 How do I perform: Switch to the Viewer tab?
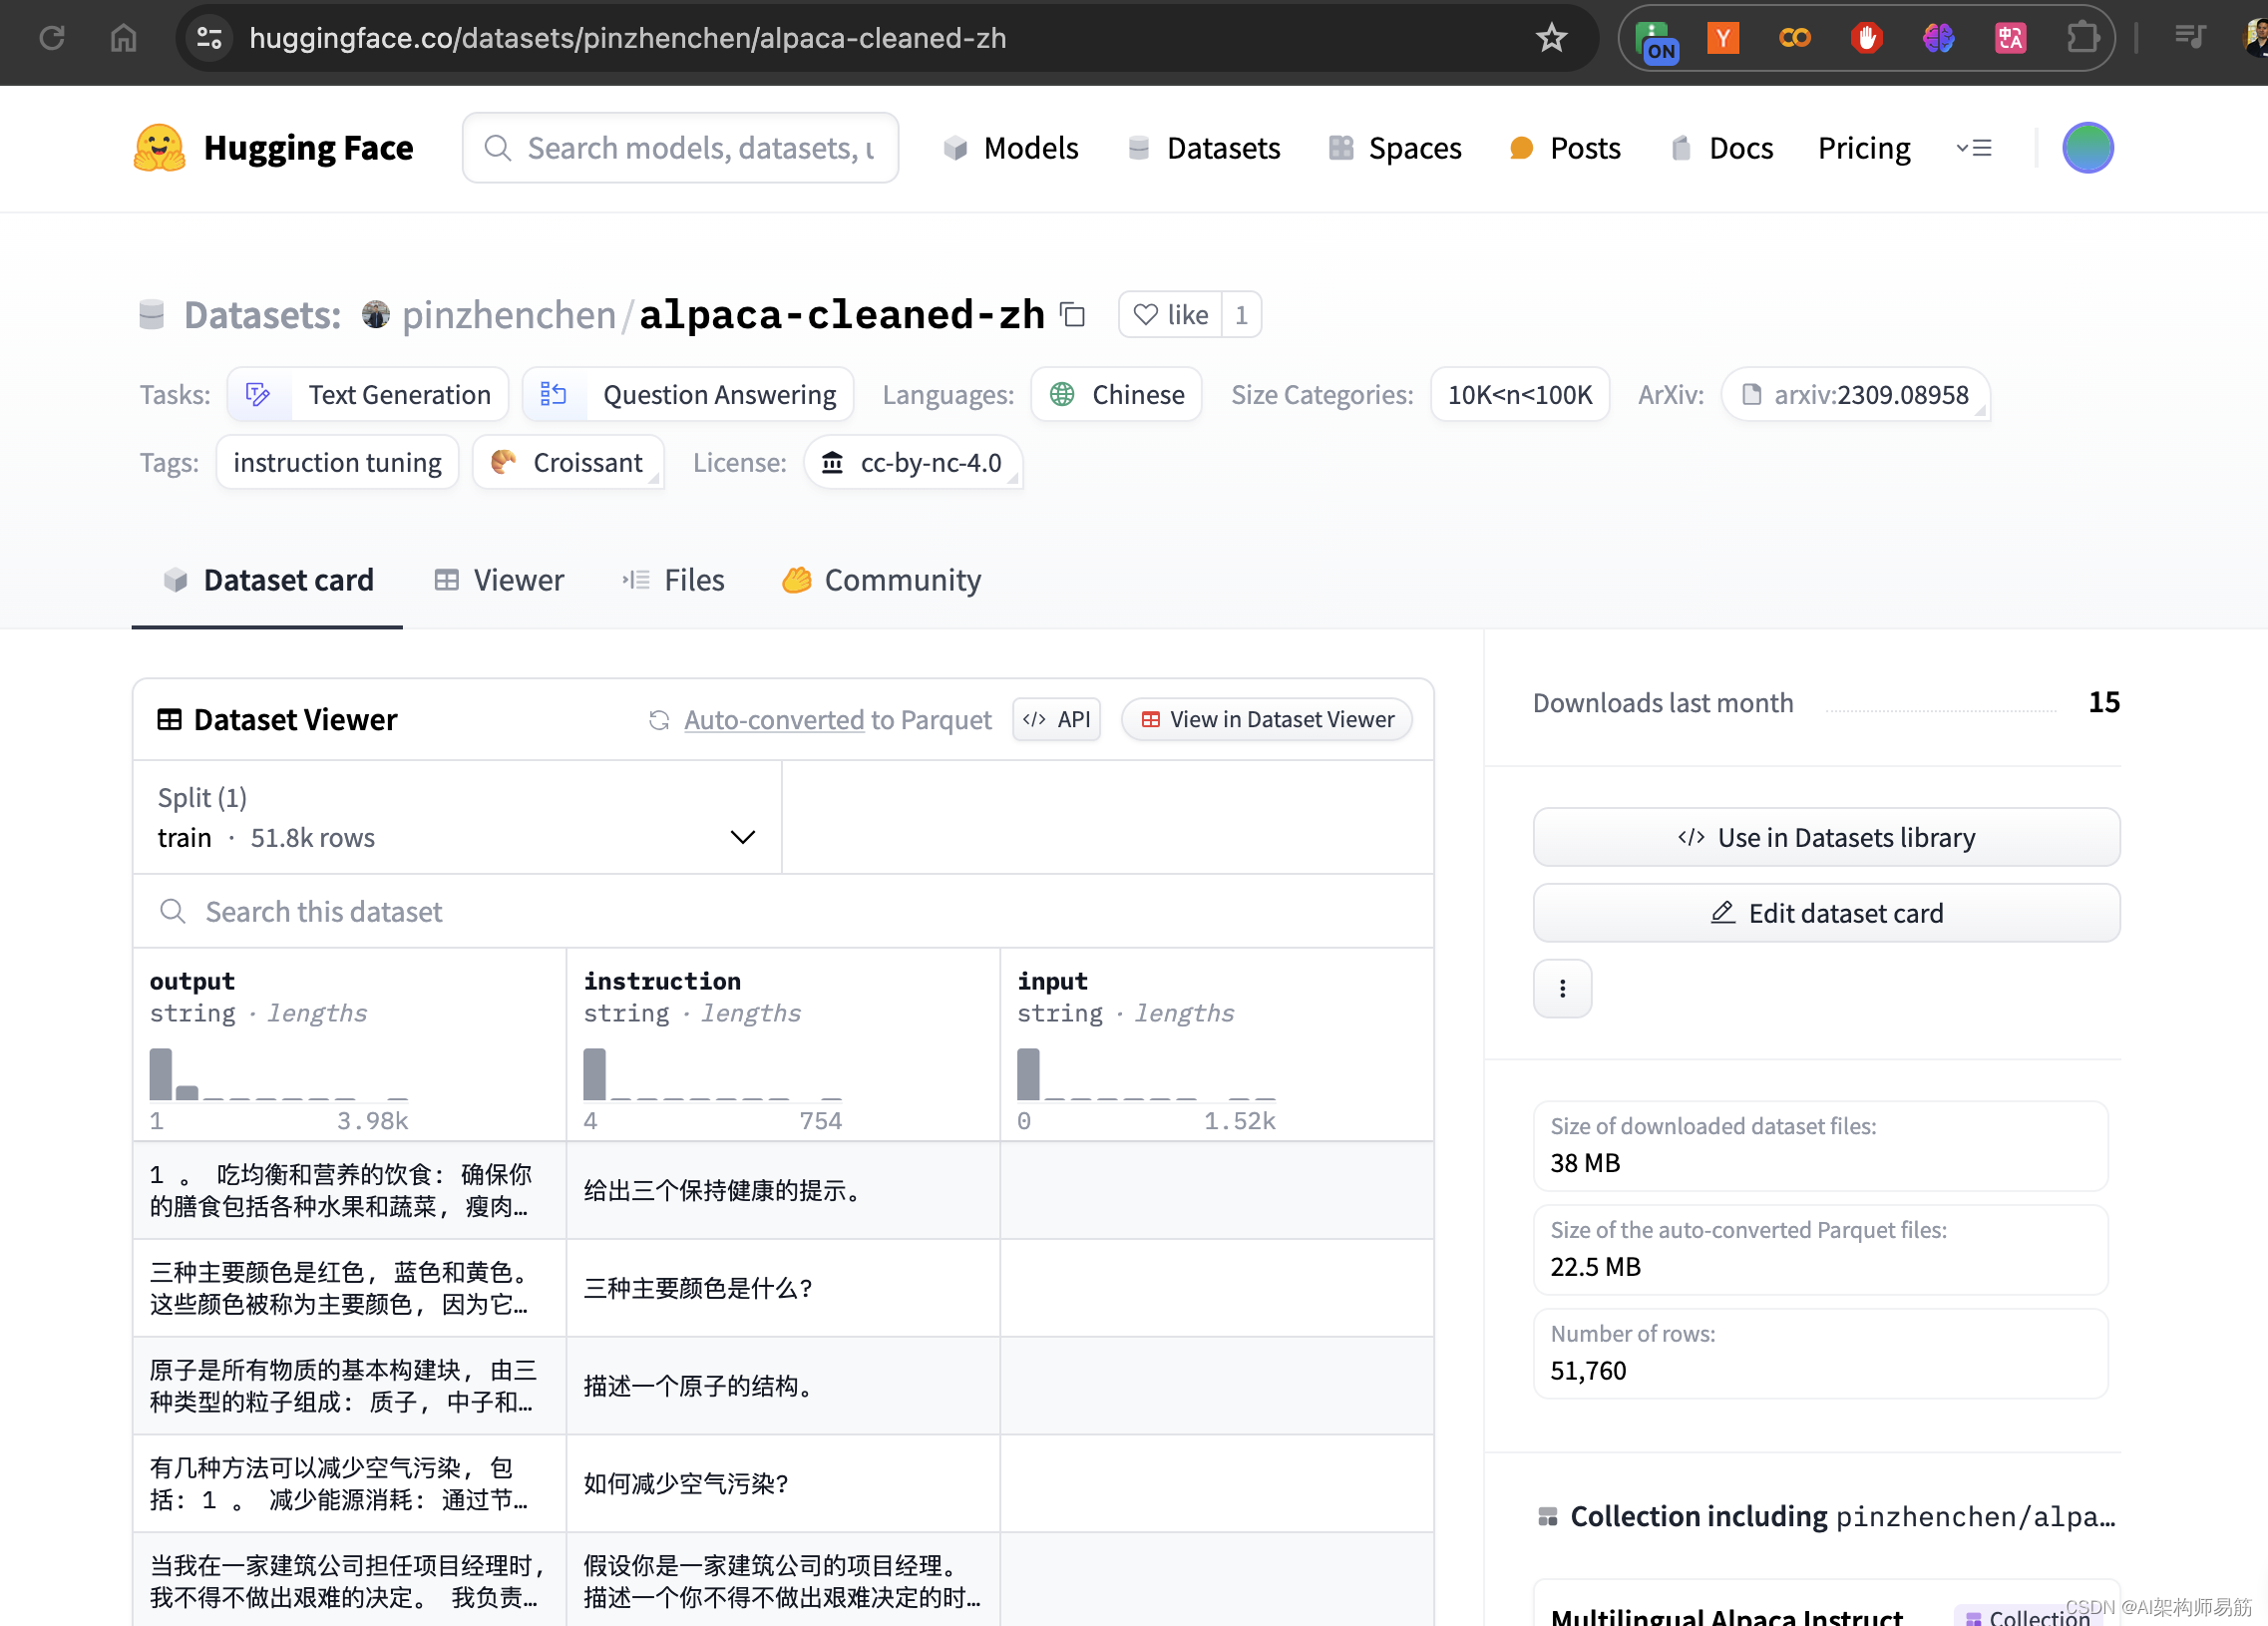[x=499, y=580]
